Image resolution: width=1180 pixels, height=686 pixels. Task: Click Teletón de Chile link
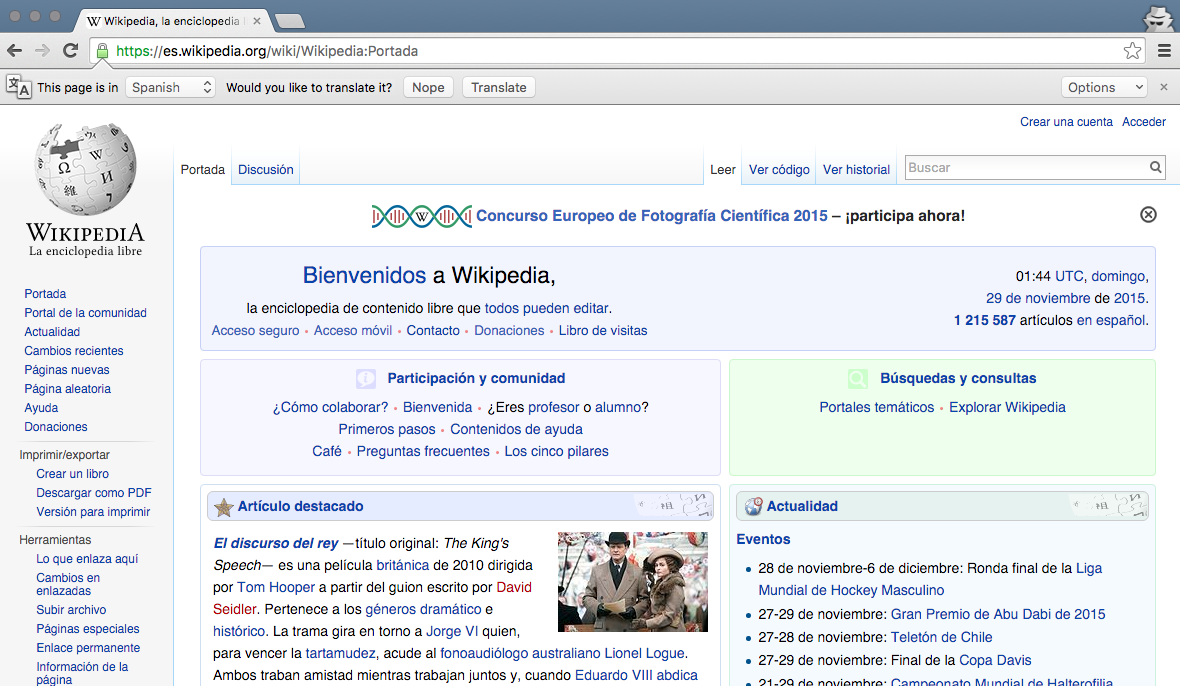pyautogui.click(x=941, y=637)
